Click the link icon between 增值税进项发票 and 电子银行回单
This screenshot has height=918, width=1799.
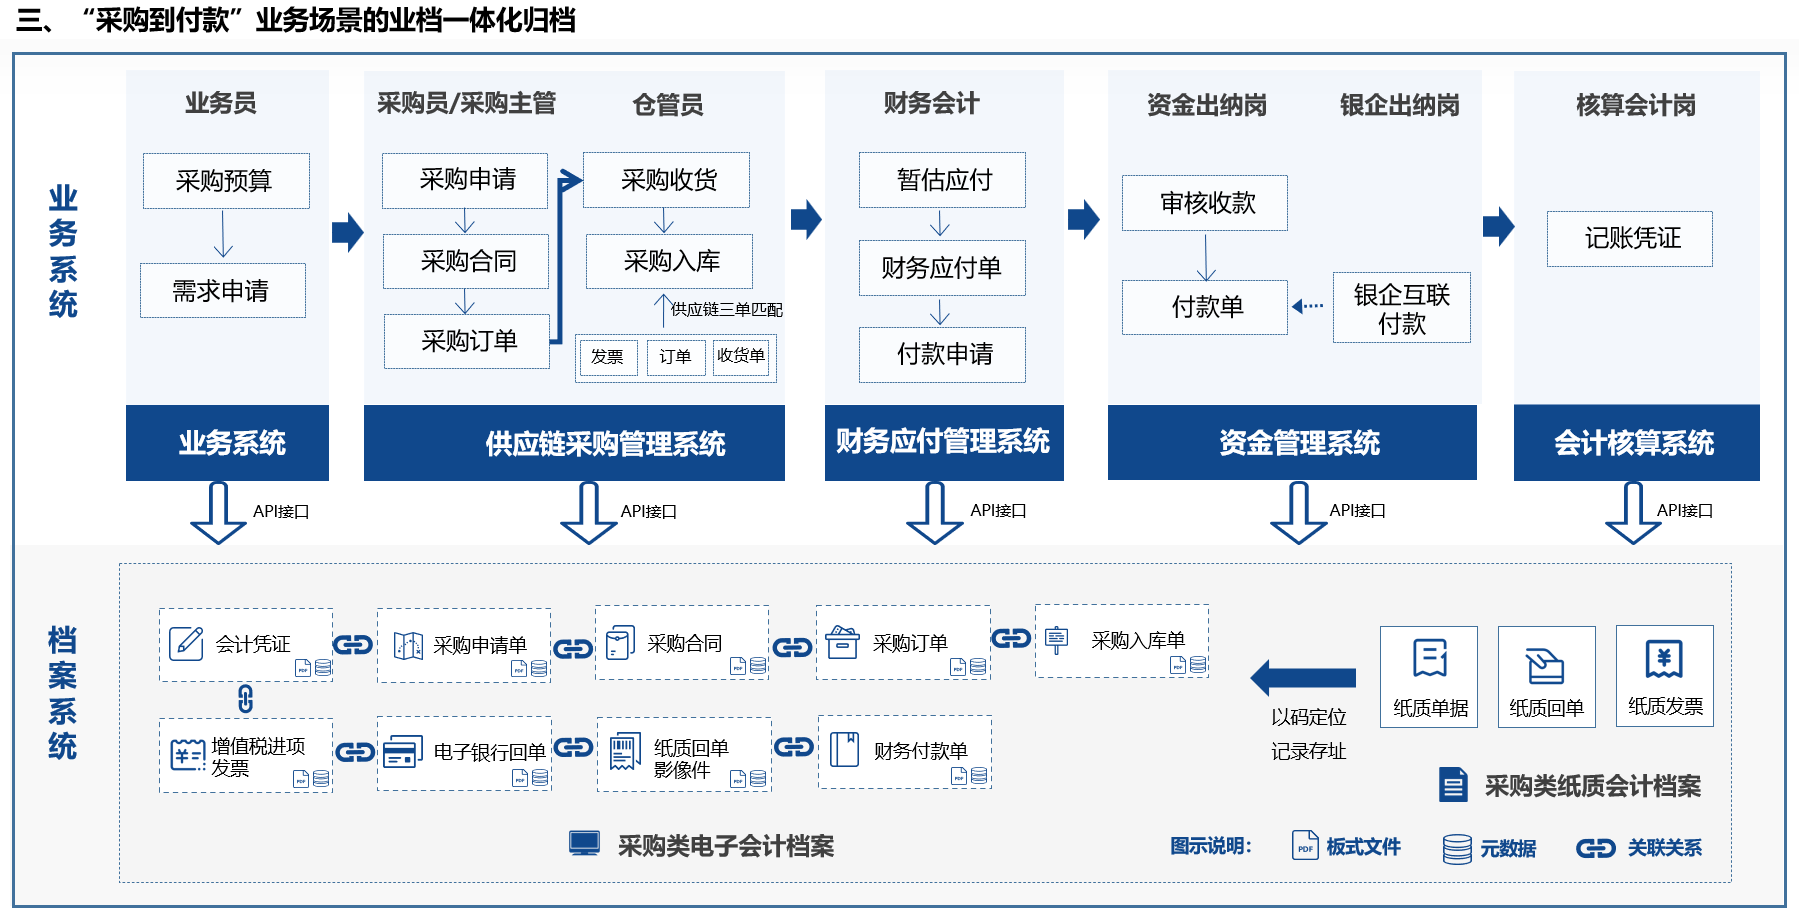tap(355, 752)
